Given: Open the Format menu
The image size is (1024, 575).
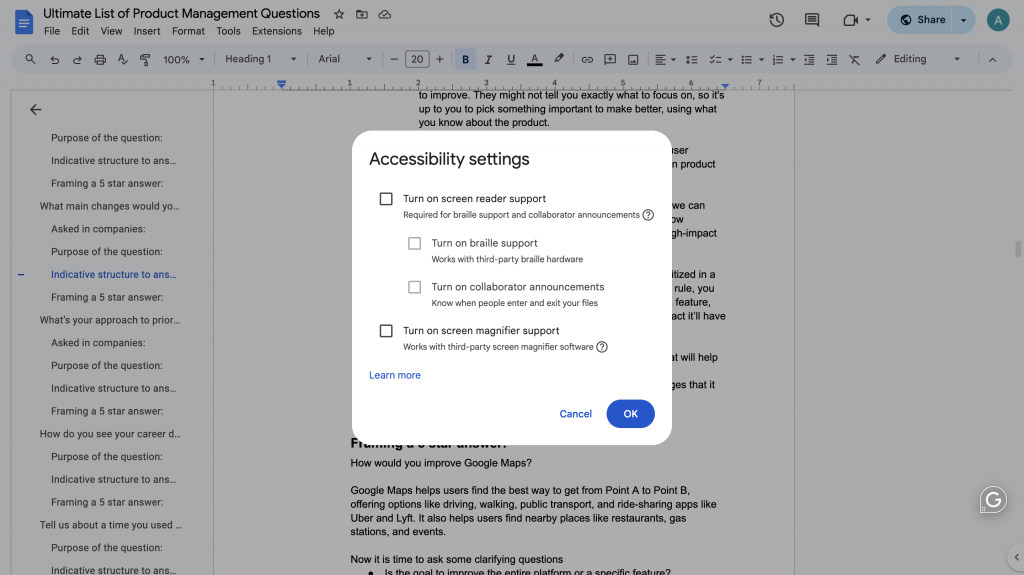Looking at the screenshot, I should click(x=188, y=31).
